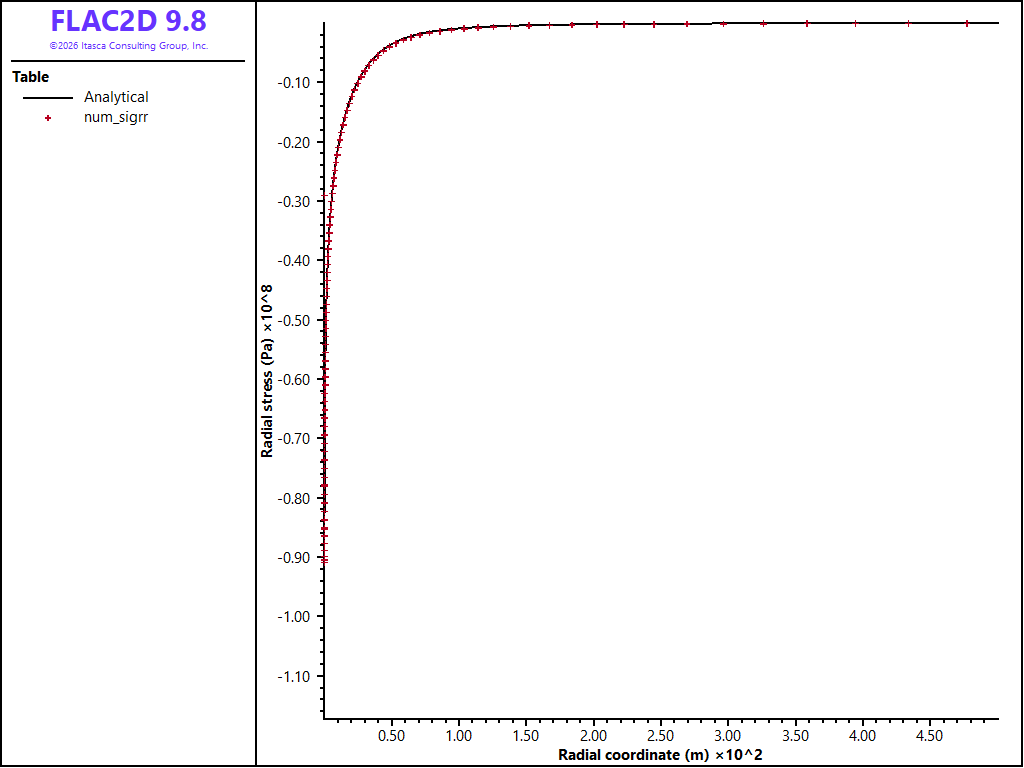Click the -1.10 tick label on the y-axis

(294, 676)
